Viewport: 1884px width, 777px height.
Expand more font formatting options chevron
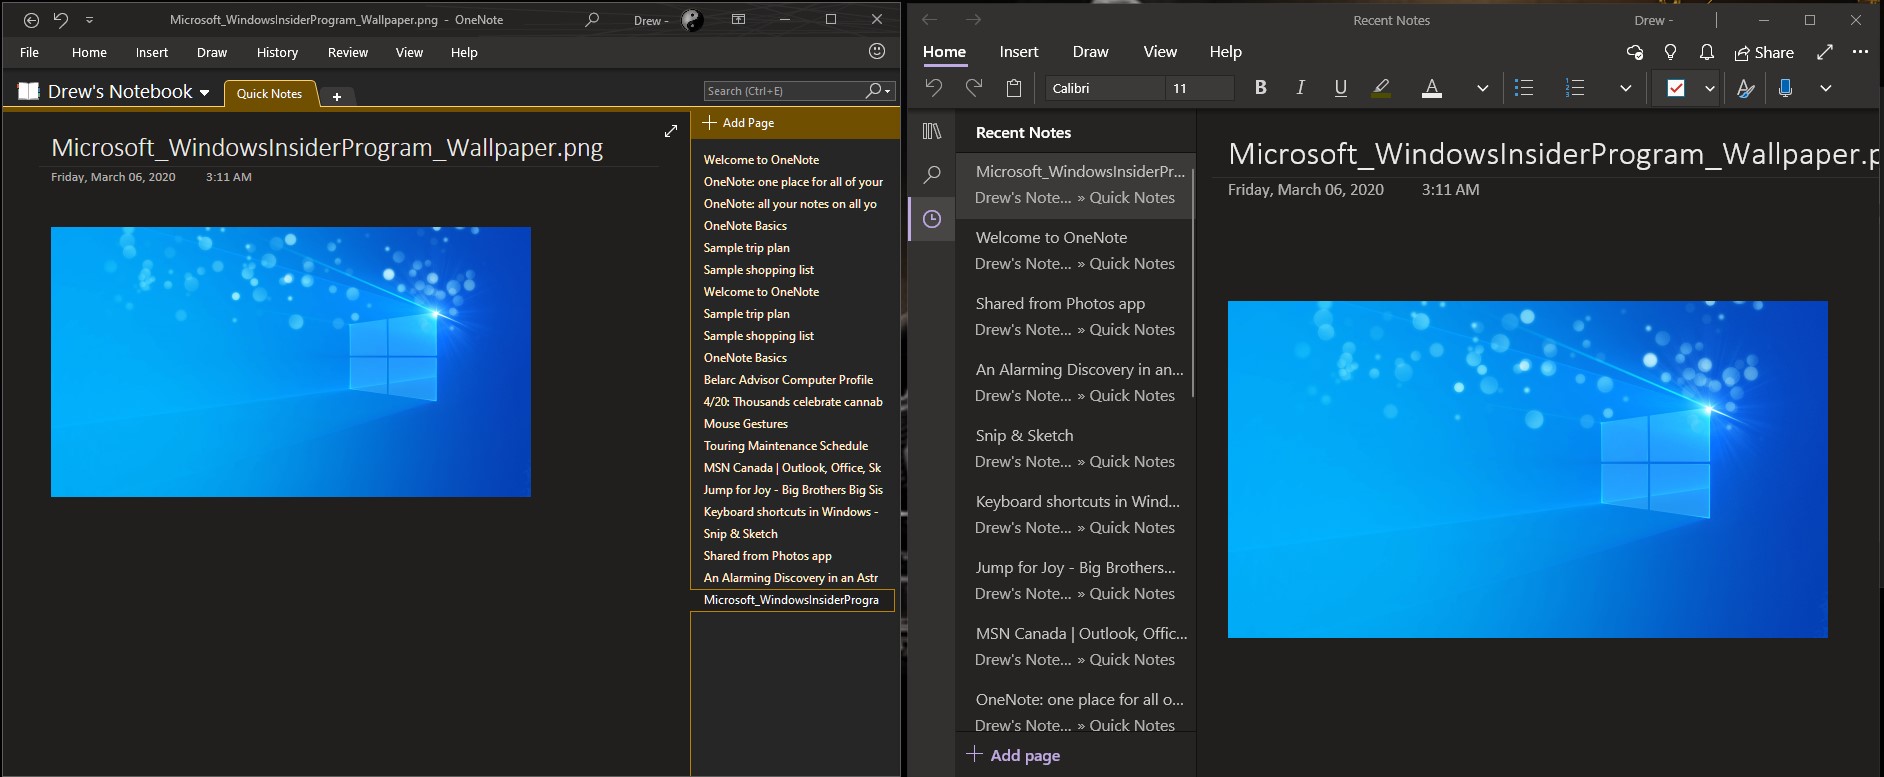click(x=1482, y=88)
